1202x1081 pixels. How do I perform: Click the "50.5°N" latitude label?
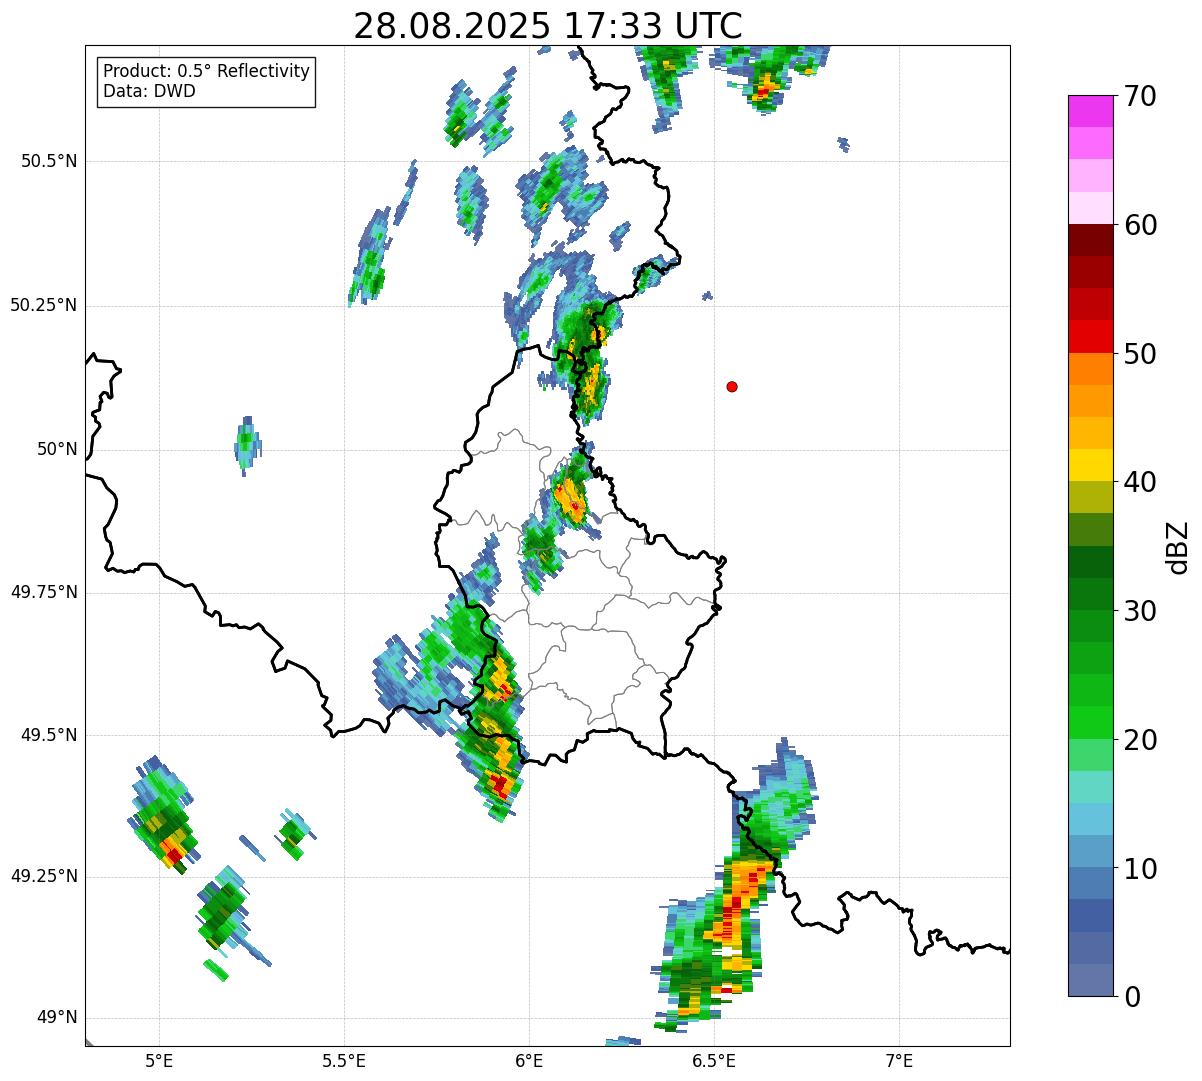(x=49, y=161)
